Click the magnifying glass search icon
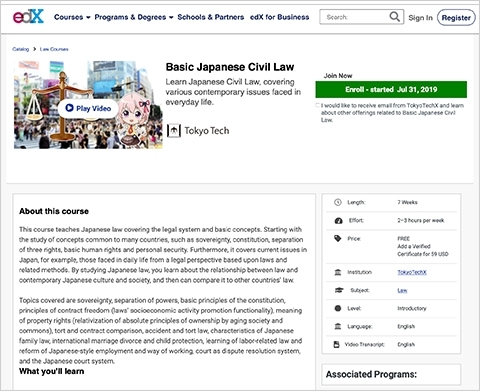480x391 pixels. pyautogui.click(x=395, y=16)
